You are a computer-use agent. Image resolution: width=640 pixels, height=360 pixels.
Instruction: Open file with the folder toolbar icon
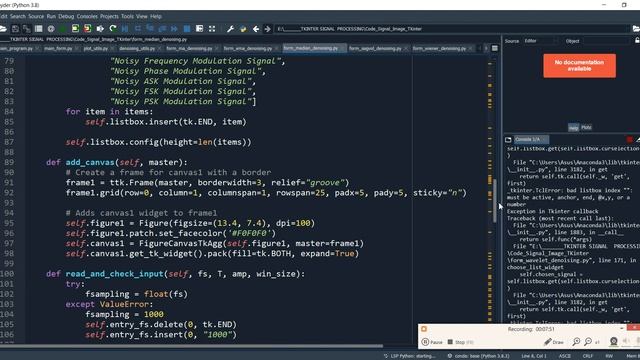3,29
